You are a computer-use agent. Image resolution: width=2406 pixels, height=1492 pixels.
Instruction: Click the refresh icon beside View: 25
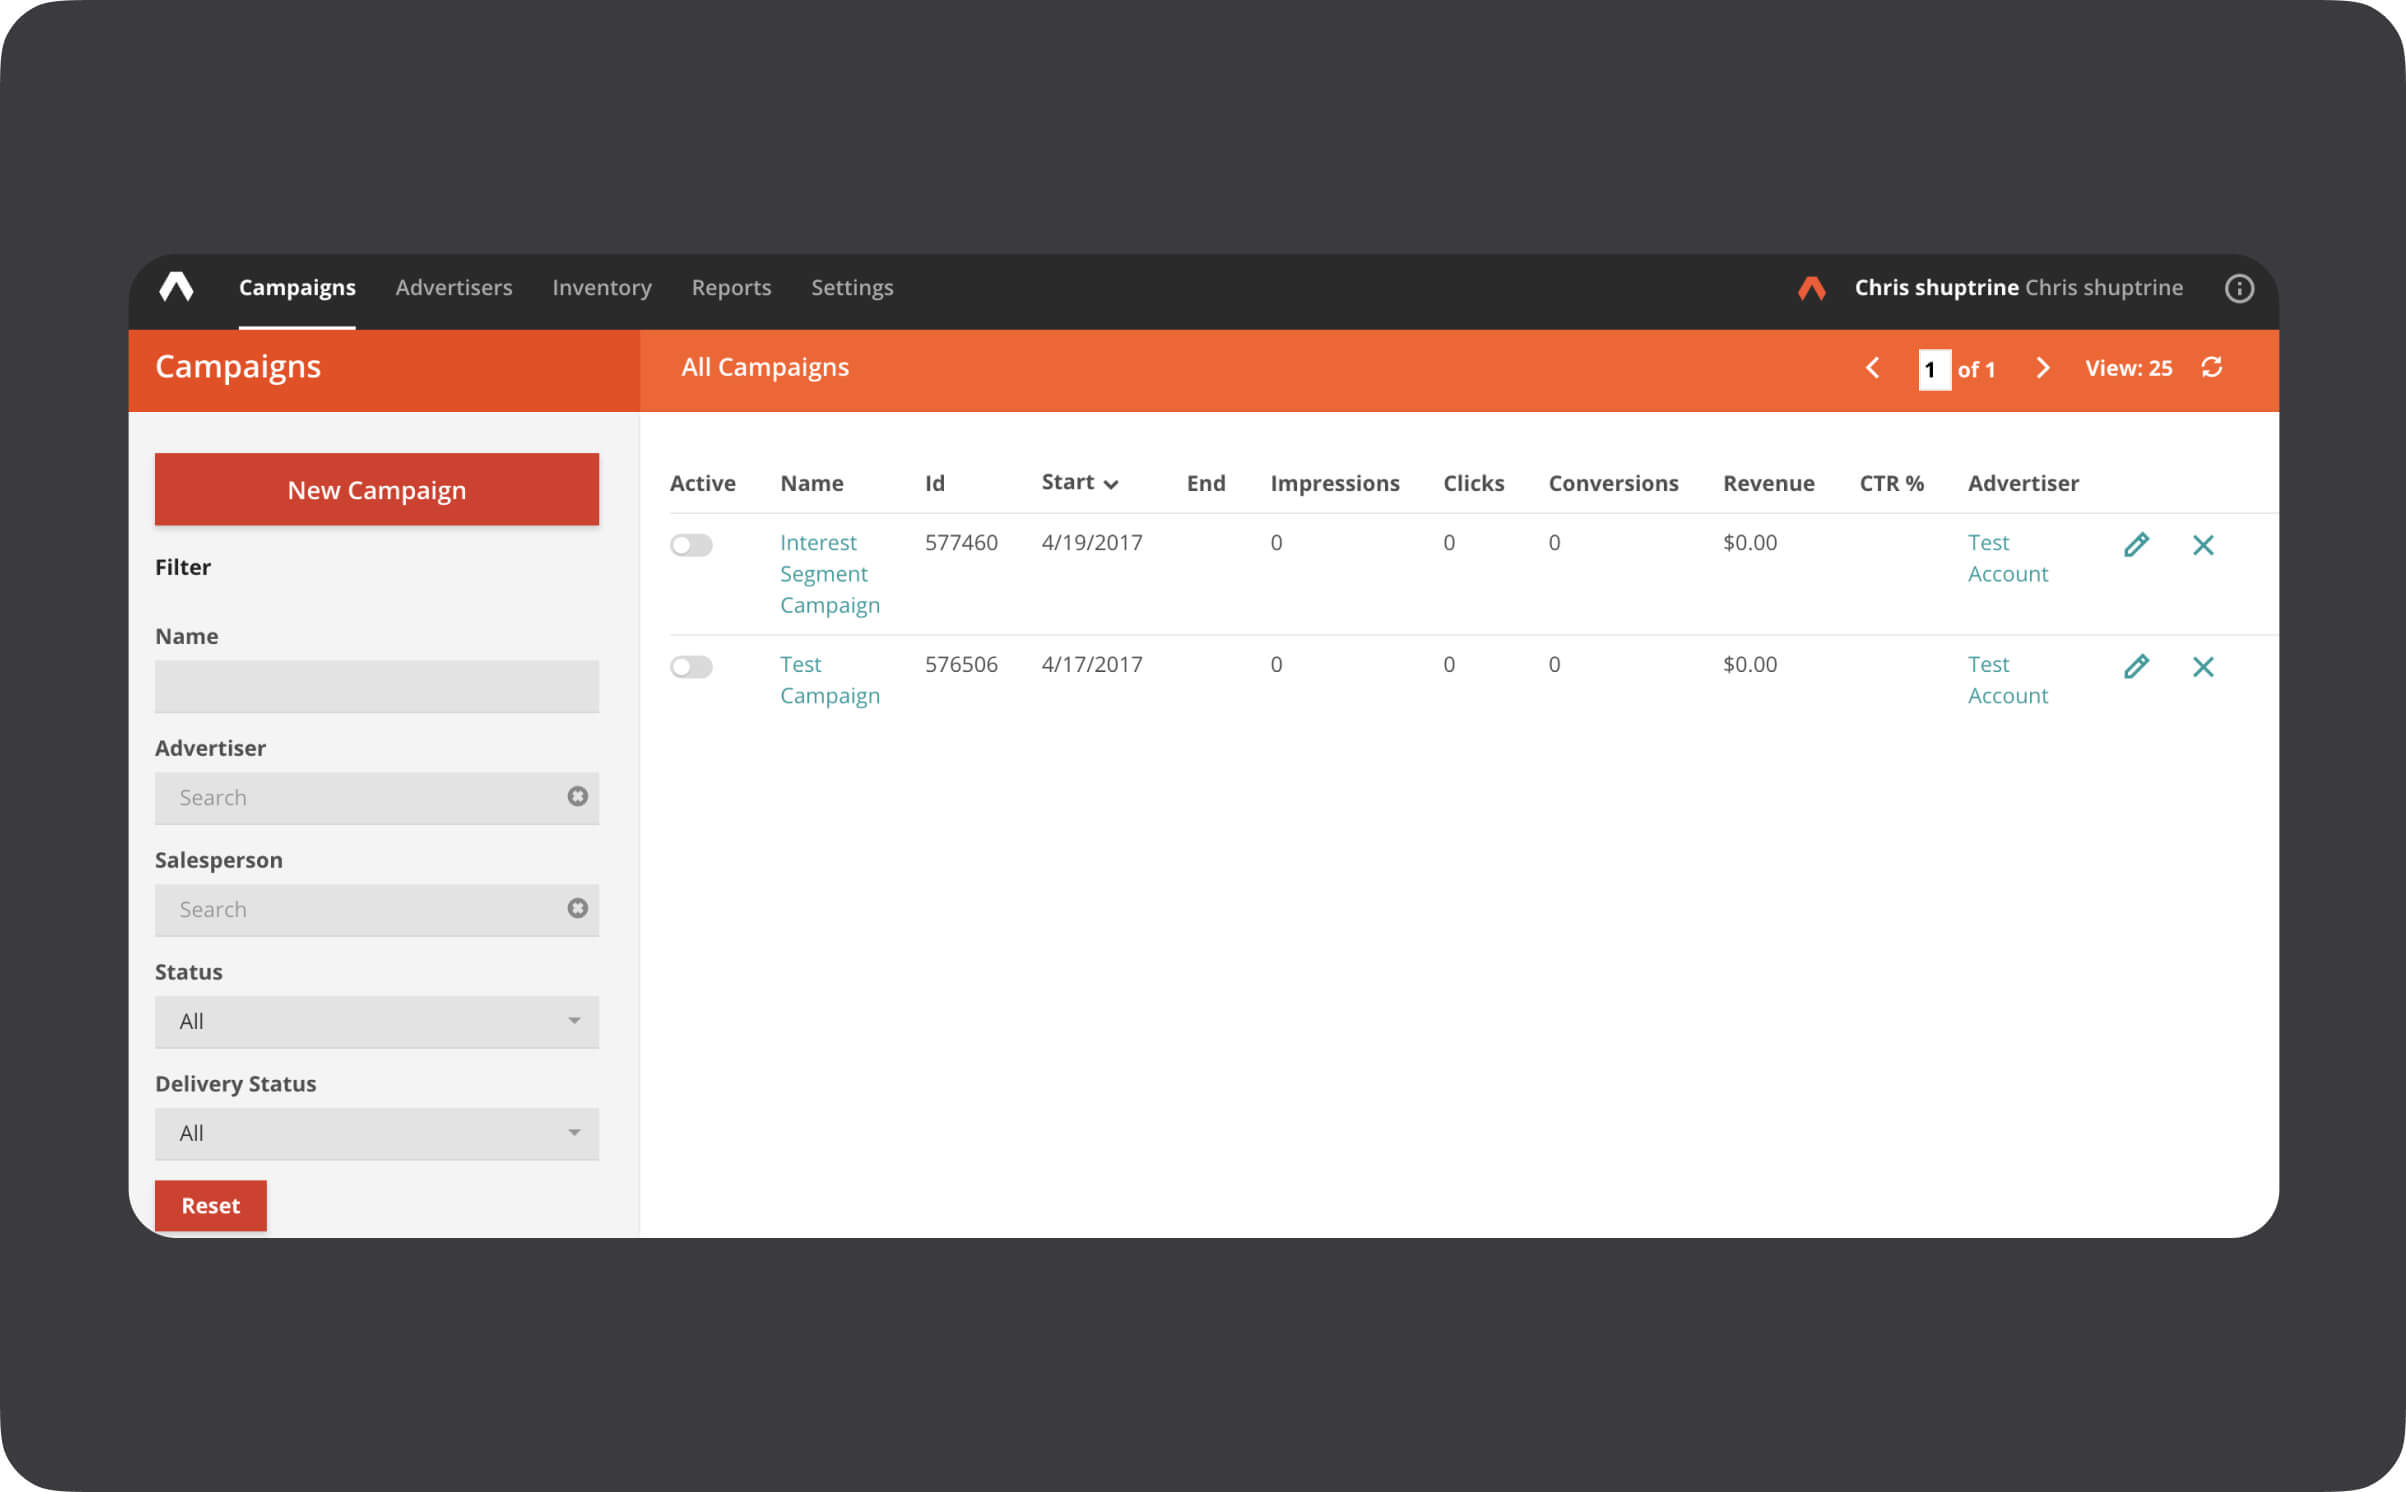point(2211,367)
